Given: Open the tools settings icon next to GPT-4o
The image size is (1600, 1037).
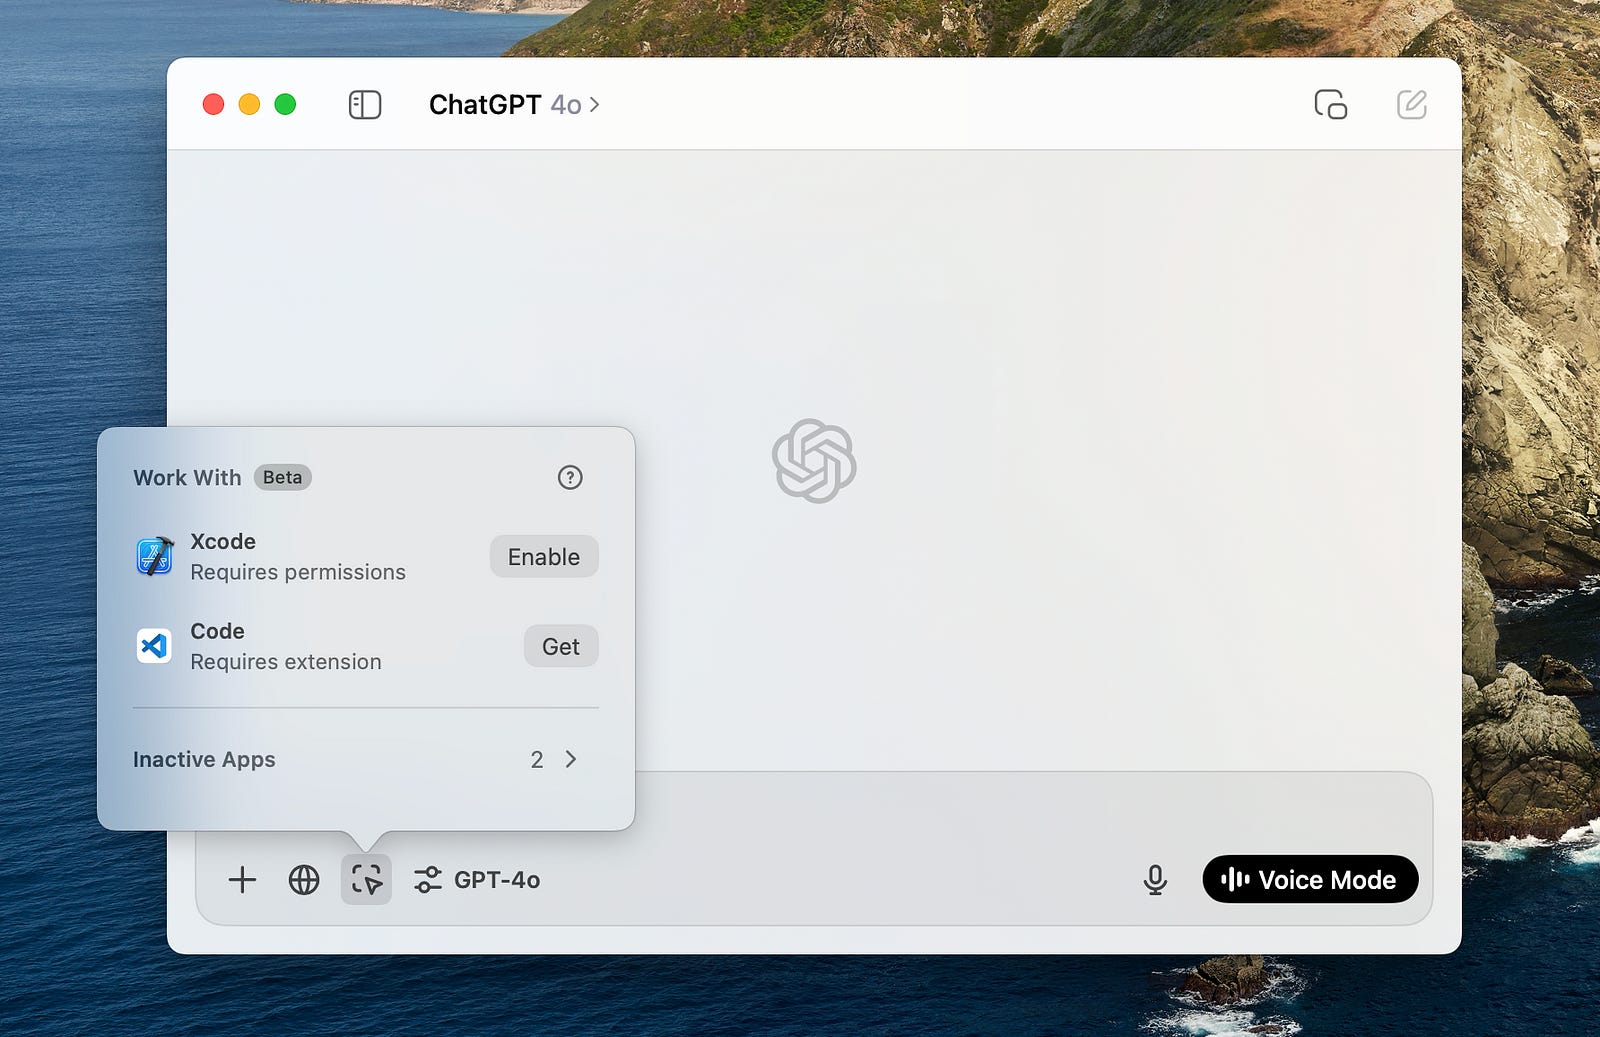Looking at the screenshot, I should pos(430,880).
